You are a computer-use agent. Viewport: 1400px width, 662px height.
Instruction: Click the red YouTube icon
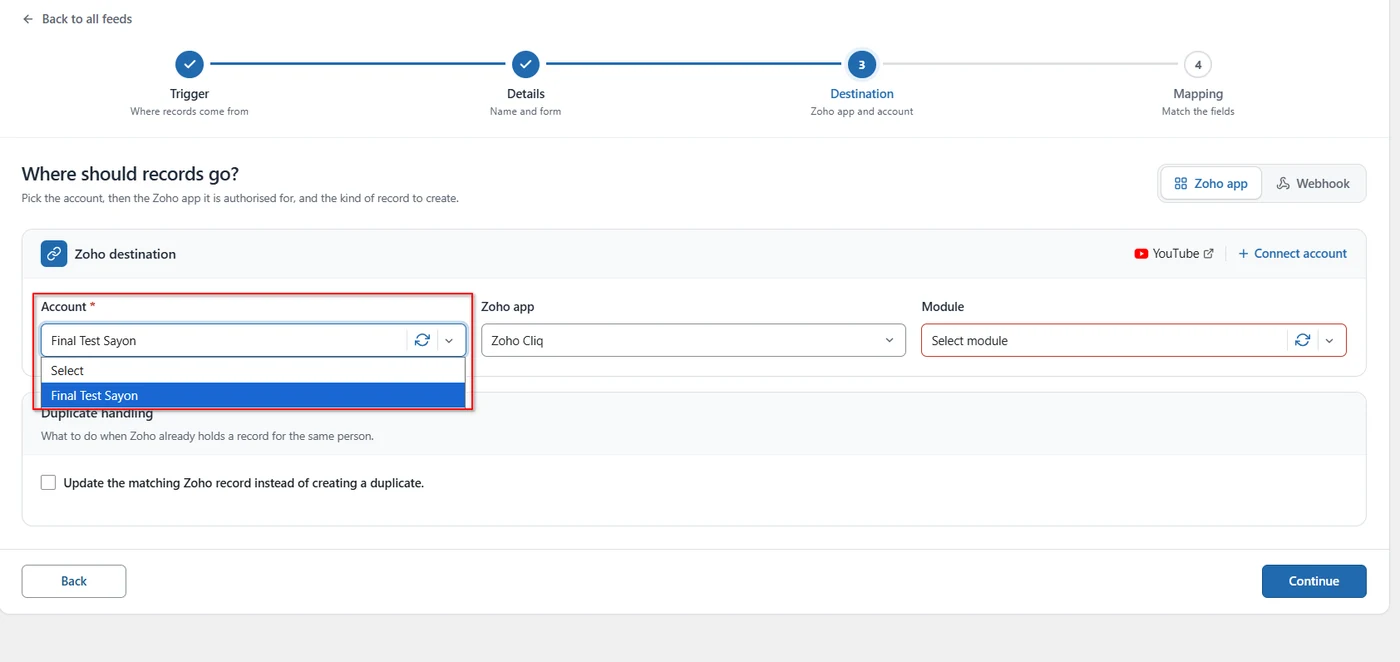pos(1141,254)
